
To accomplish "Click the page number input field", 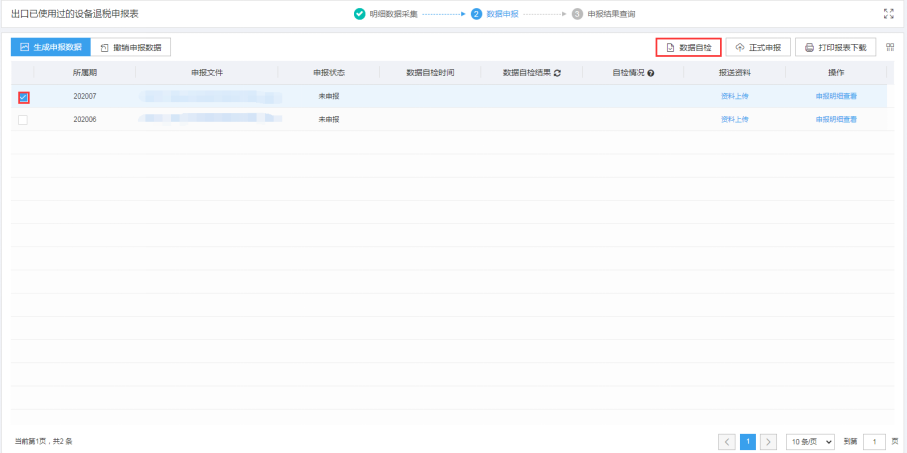I will click(x=874, y=441).
